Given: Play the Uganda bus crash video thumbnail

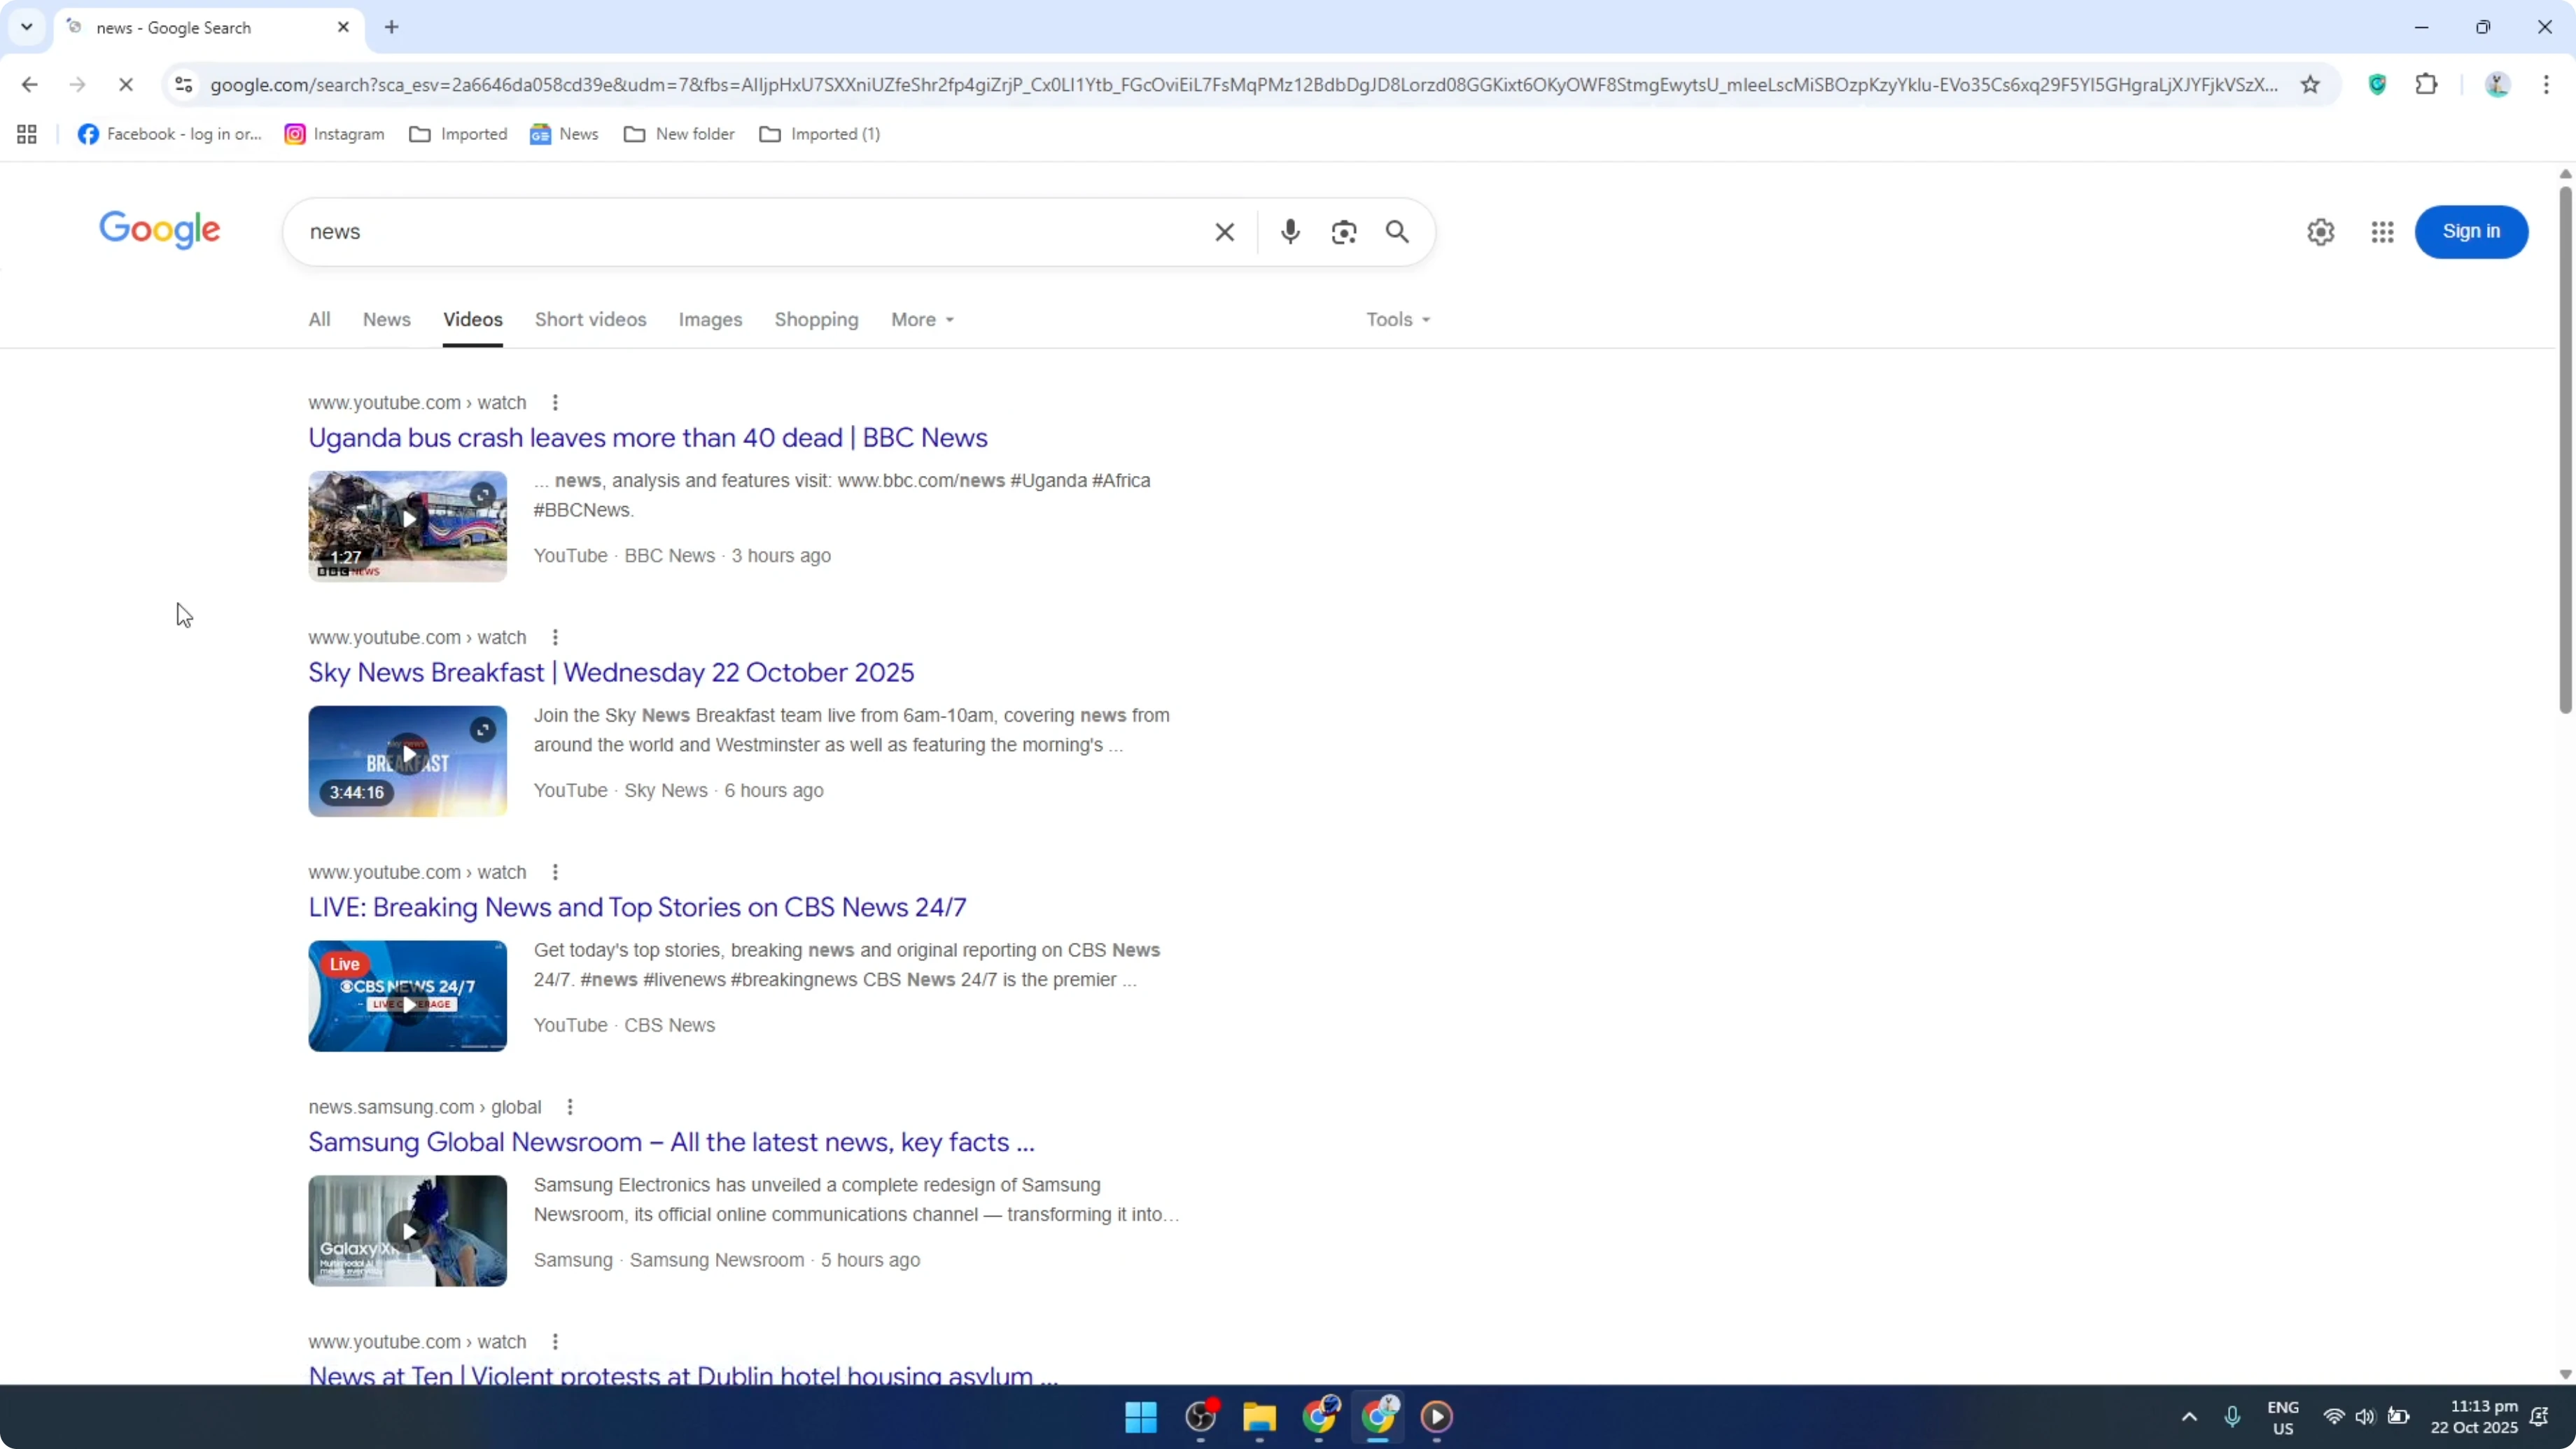Looking at the screenshot, I should (408, 526).
